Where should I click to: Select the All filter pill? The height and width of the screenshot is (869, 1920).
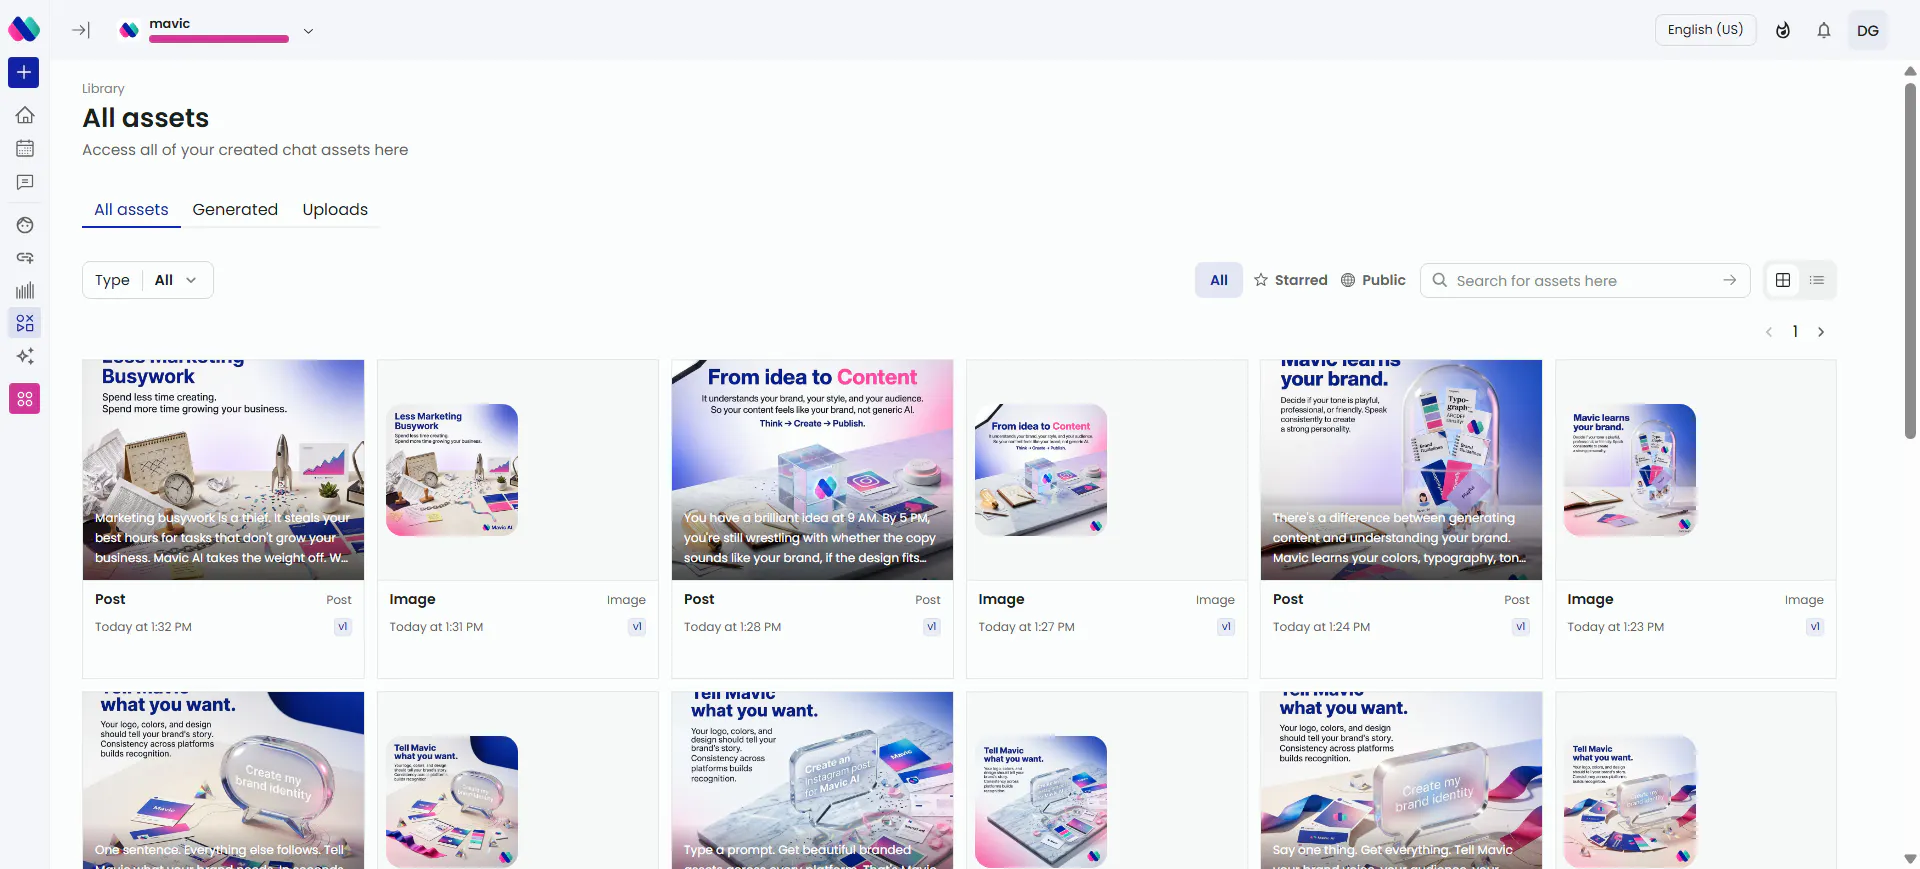[x=1219, y=280]
